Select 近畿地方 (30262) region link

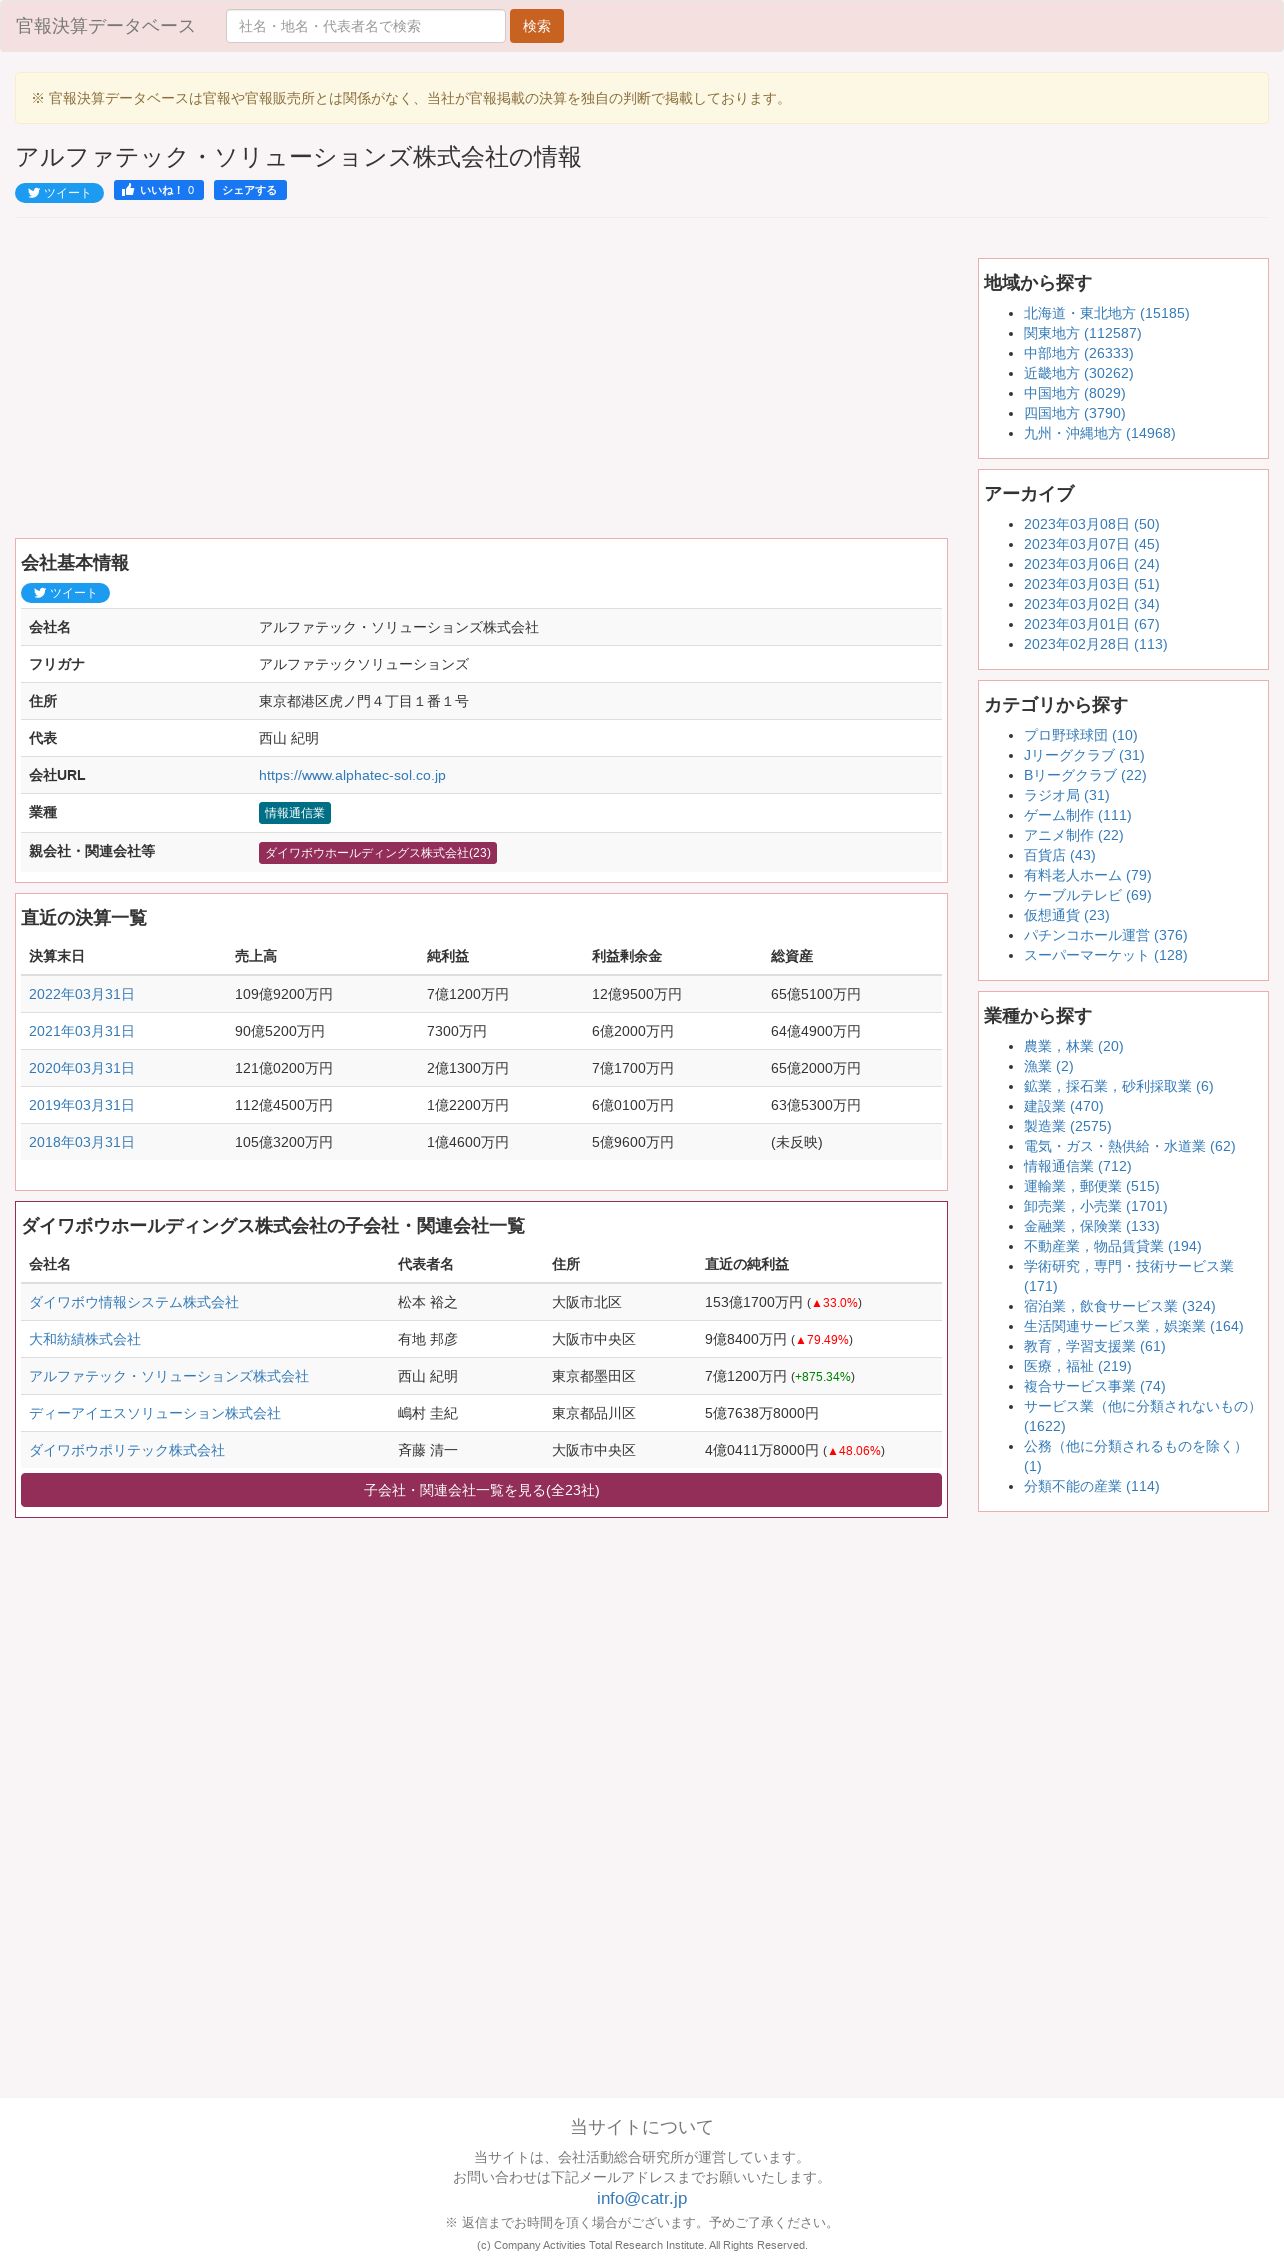(1078, 373)
